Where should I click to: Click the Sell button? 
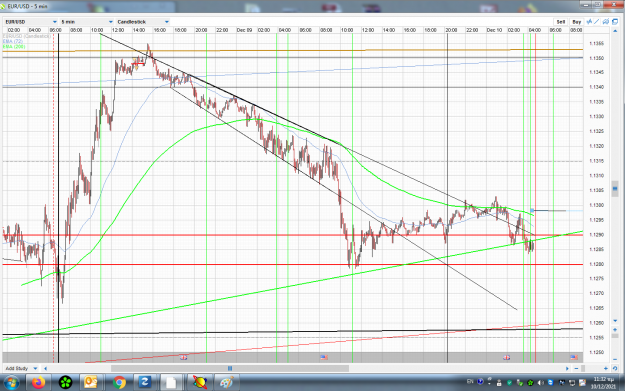(x=560, y=22)
